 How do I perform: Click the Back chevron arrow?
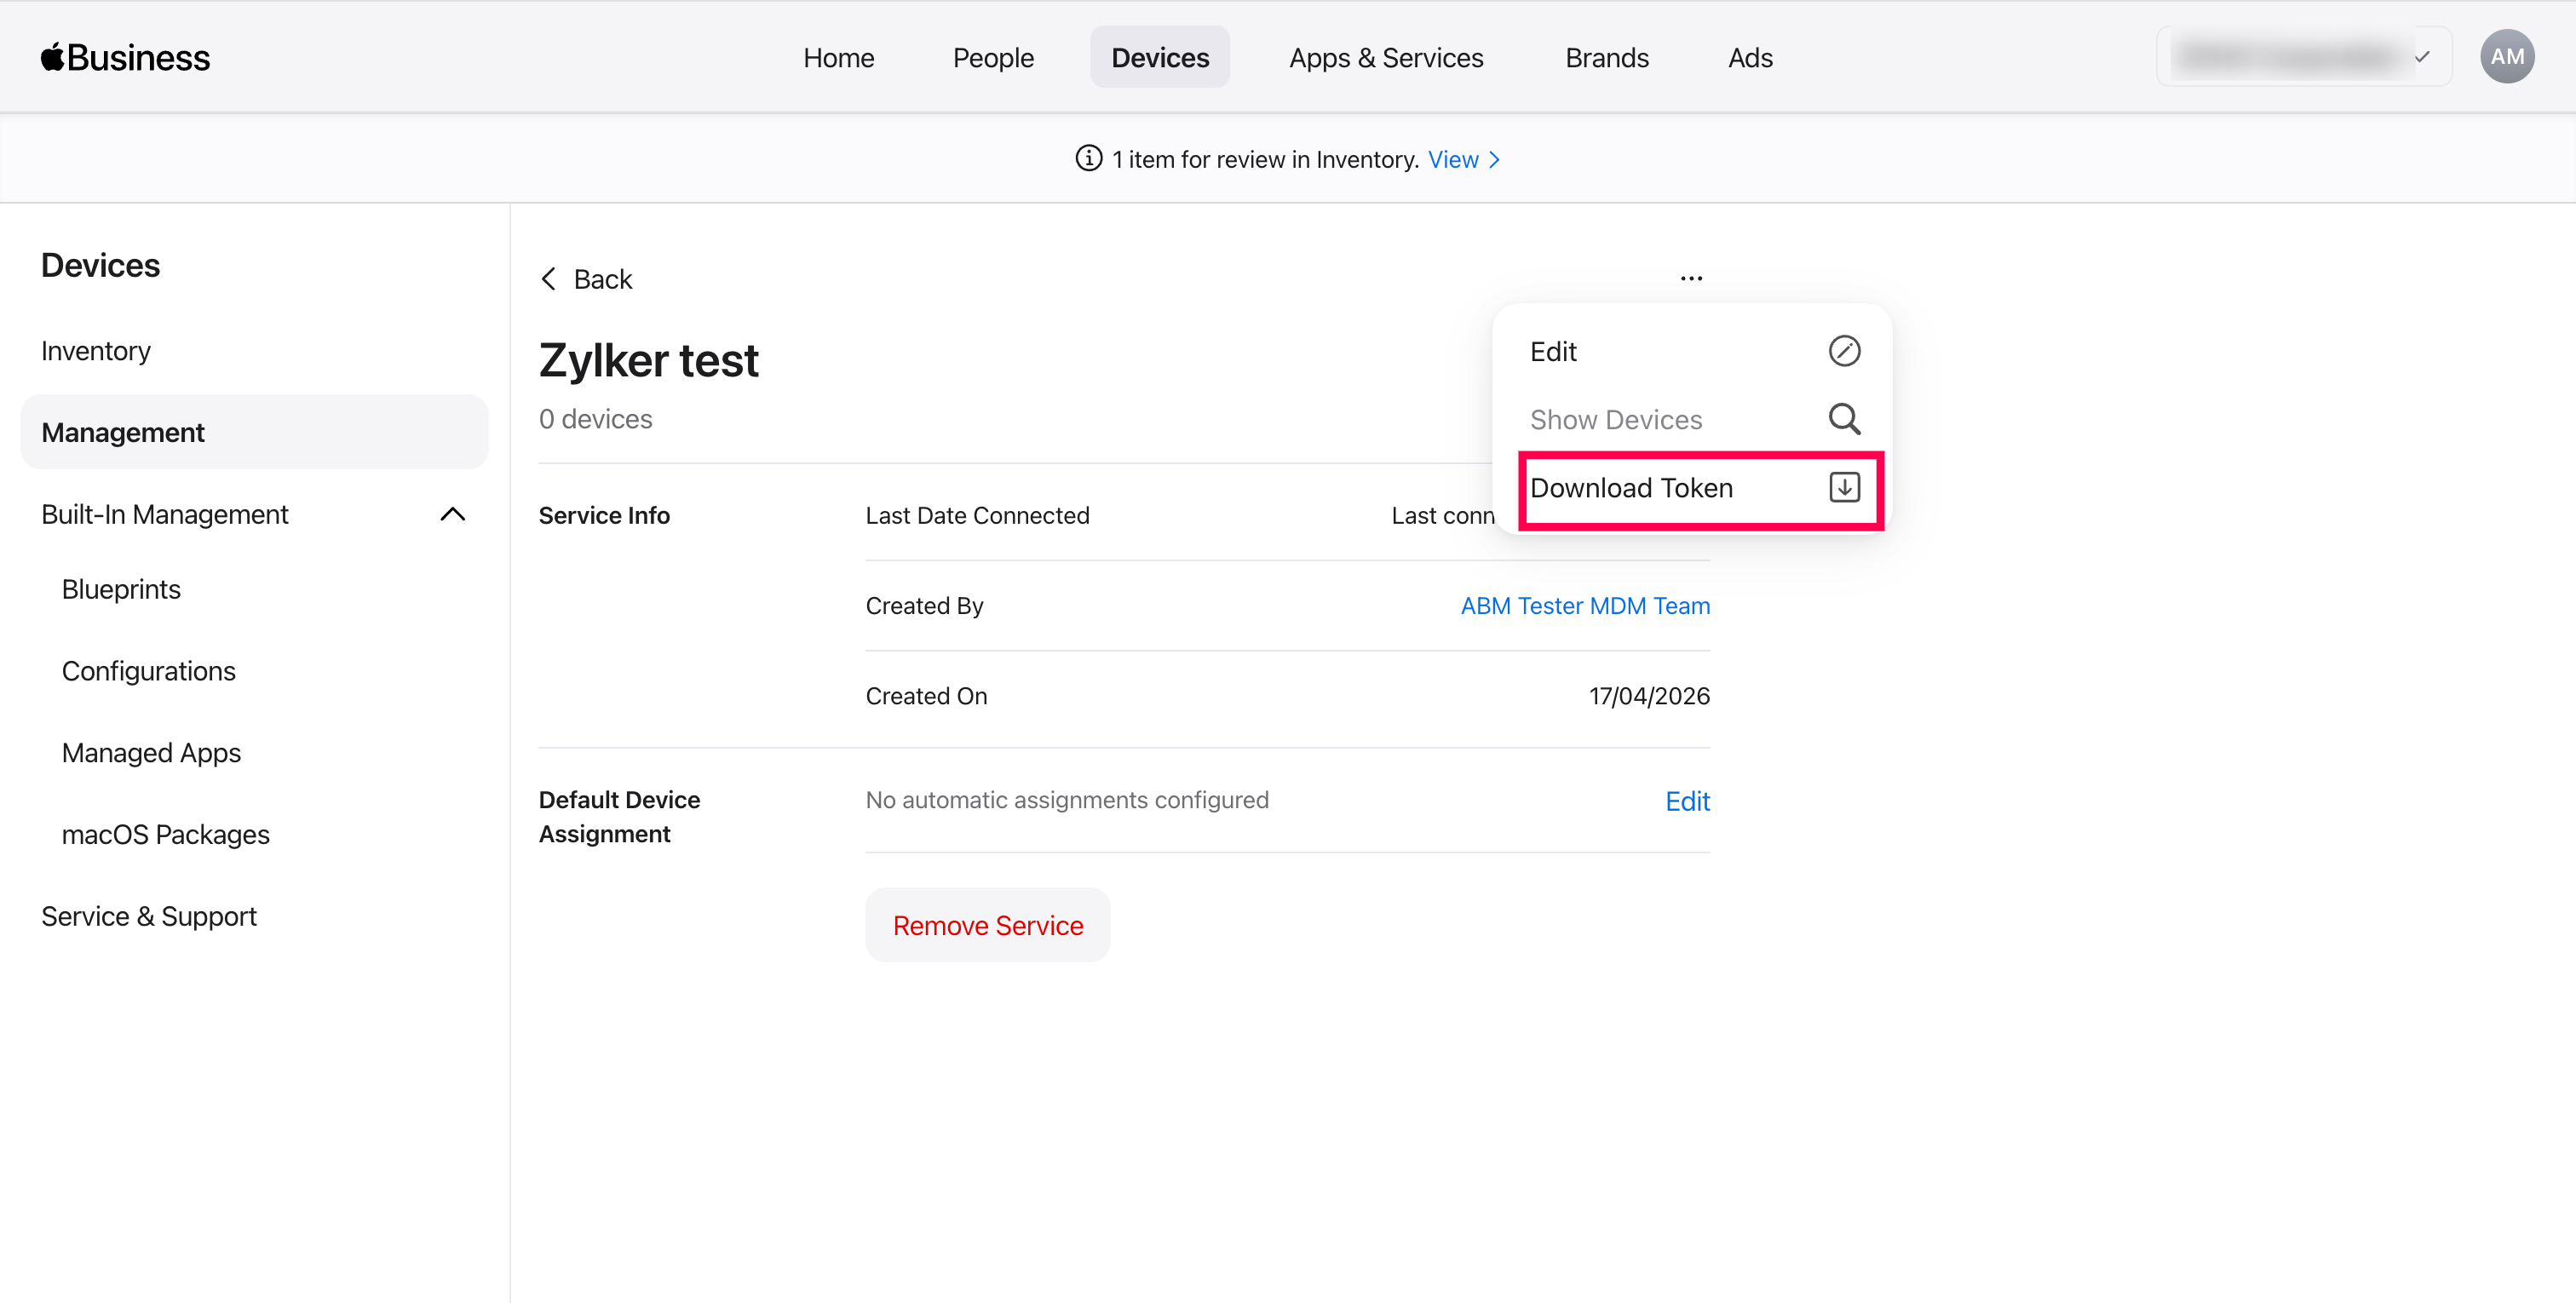(548, 279)
